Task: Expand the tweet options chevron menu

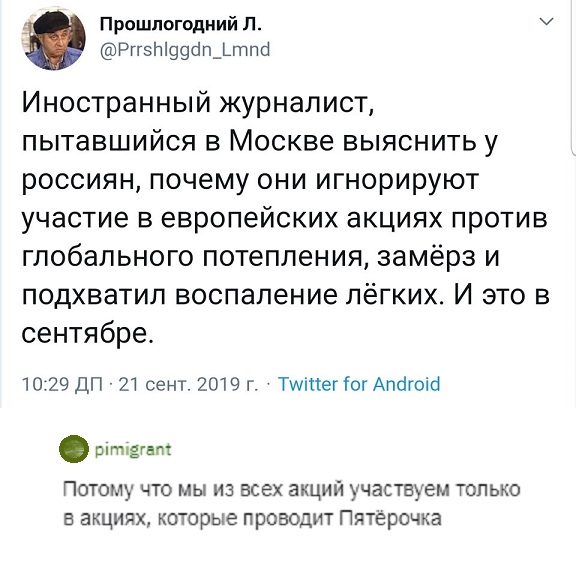Action: pyautogui.click(x=547, y=22)
